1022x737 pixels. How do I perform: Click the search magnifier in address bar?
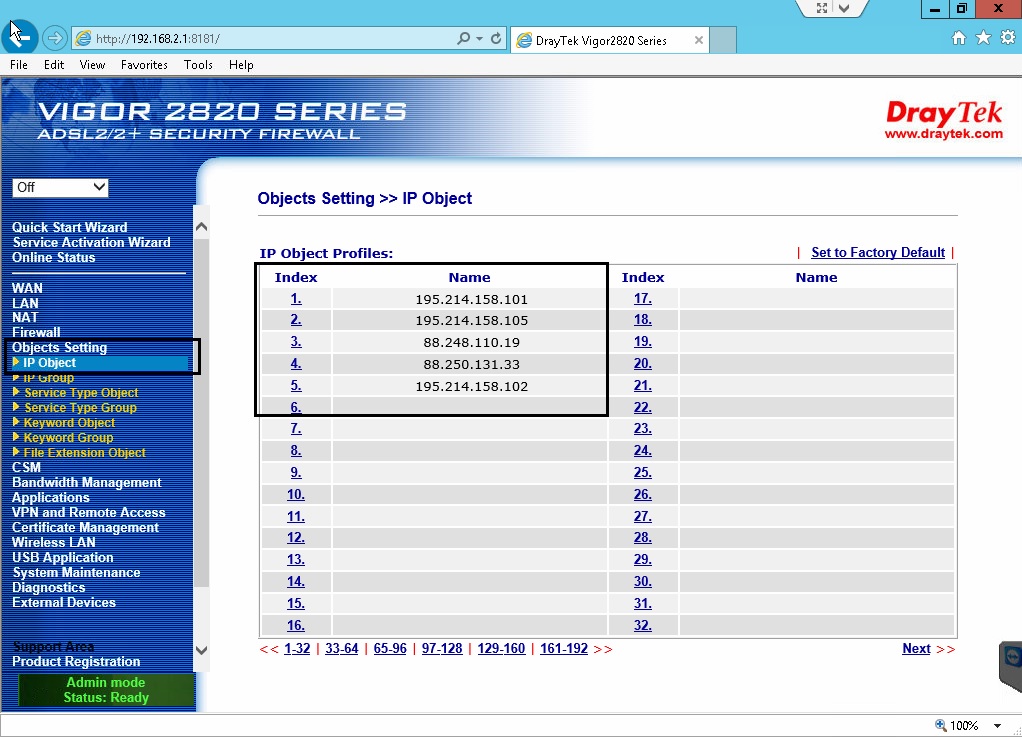point(463,39)
